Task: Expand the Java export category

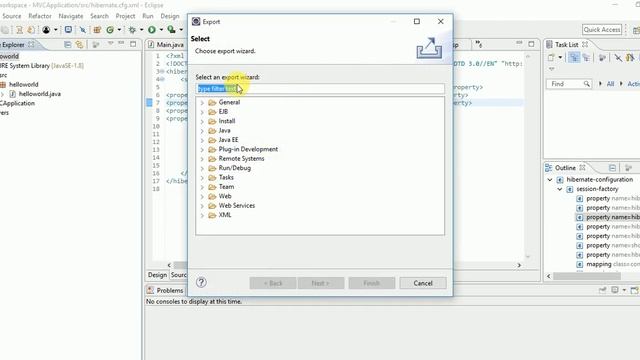Action: pos(202,131)
